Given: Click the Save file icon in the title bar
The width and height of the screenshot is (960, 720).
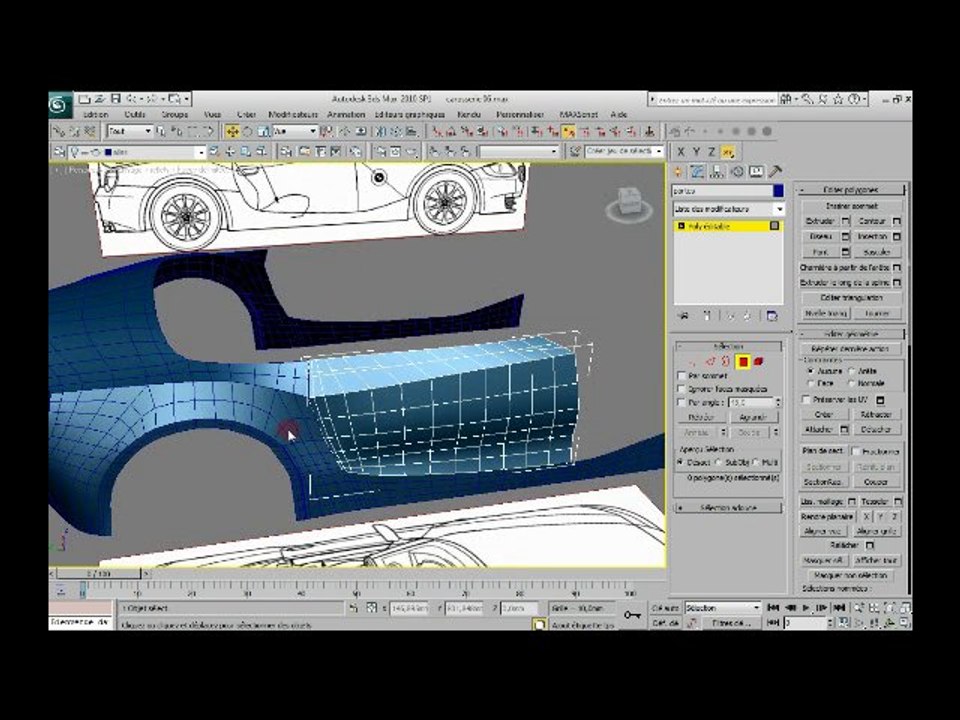Looking at the screenshot, I should point(116,98).
